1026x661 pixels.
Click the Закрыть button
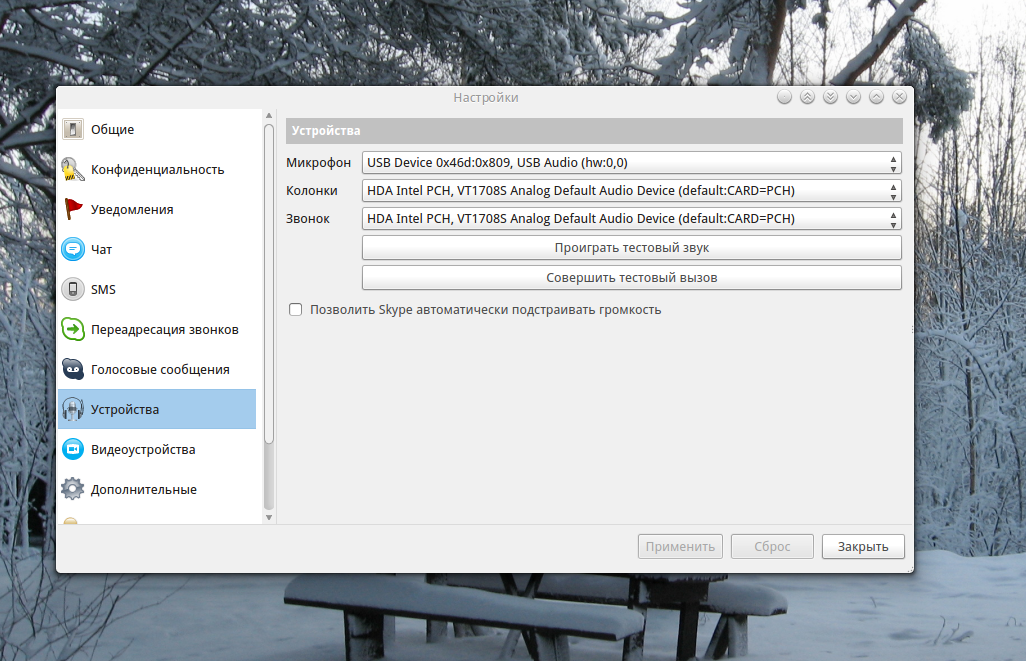coord(863,546)
